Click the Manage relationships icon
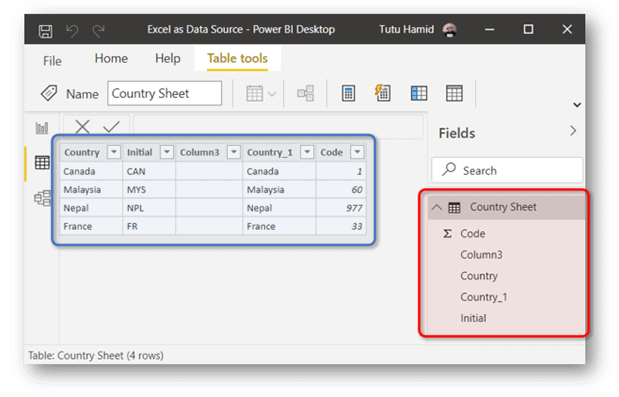The image size is (619, 397). coord(306,94)
